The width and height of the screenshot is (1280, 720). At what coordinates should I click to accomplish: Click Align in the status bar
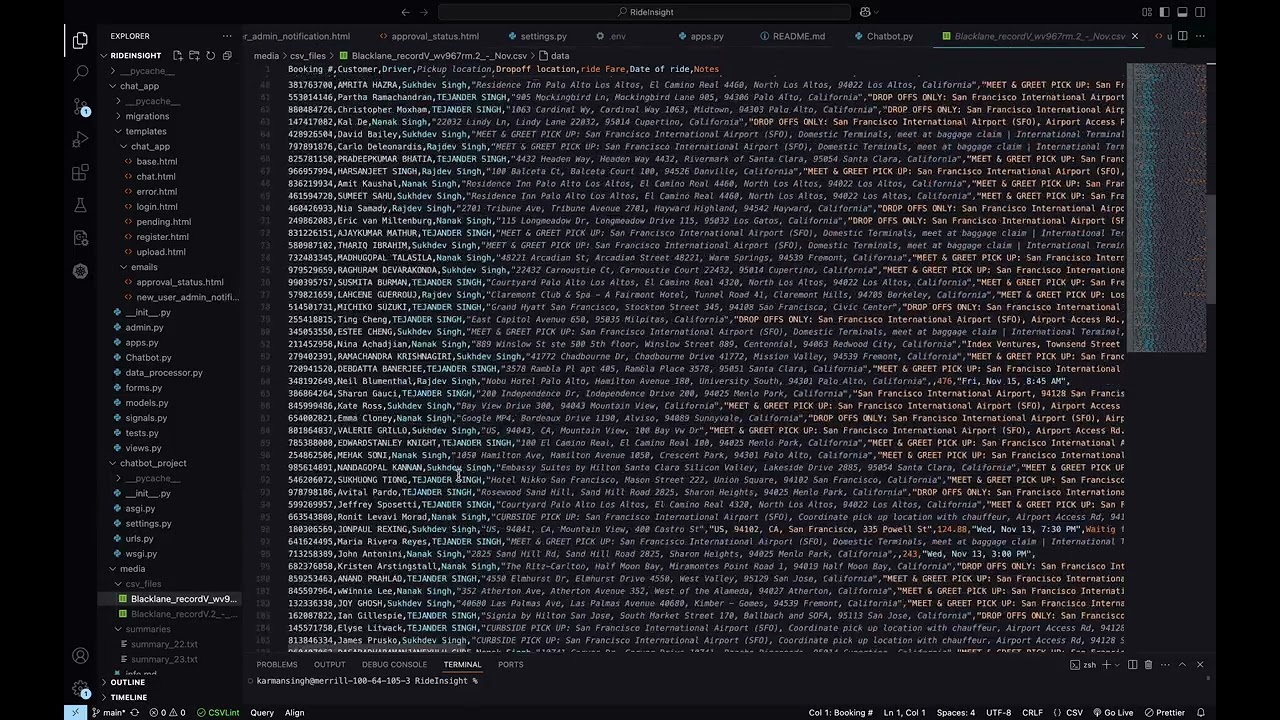click(x=295, y=713)
